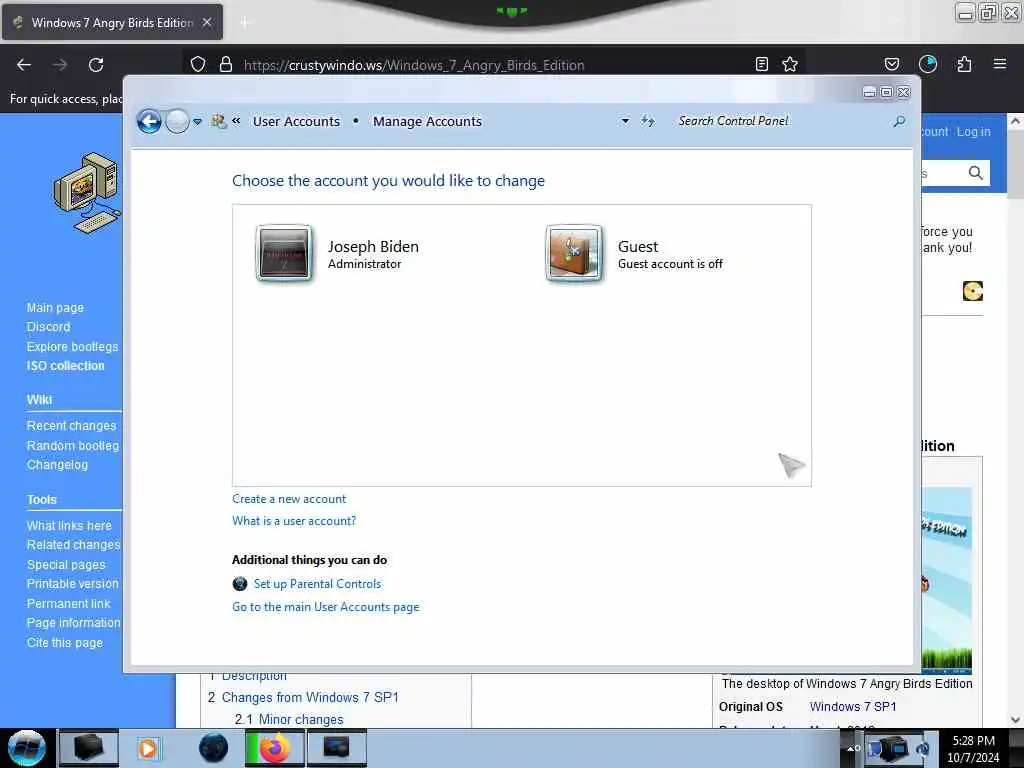Click Special pages sidebar link

click(66, 565)
